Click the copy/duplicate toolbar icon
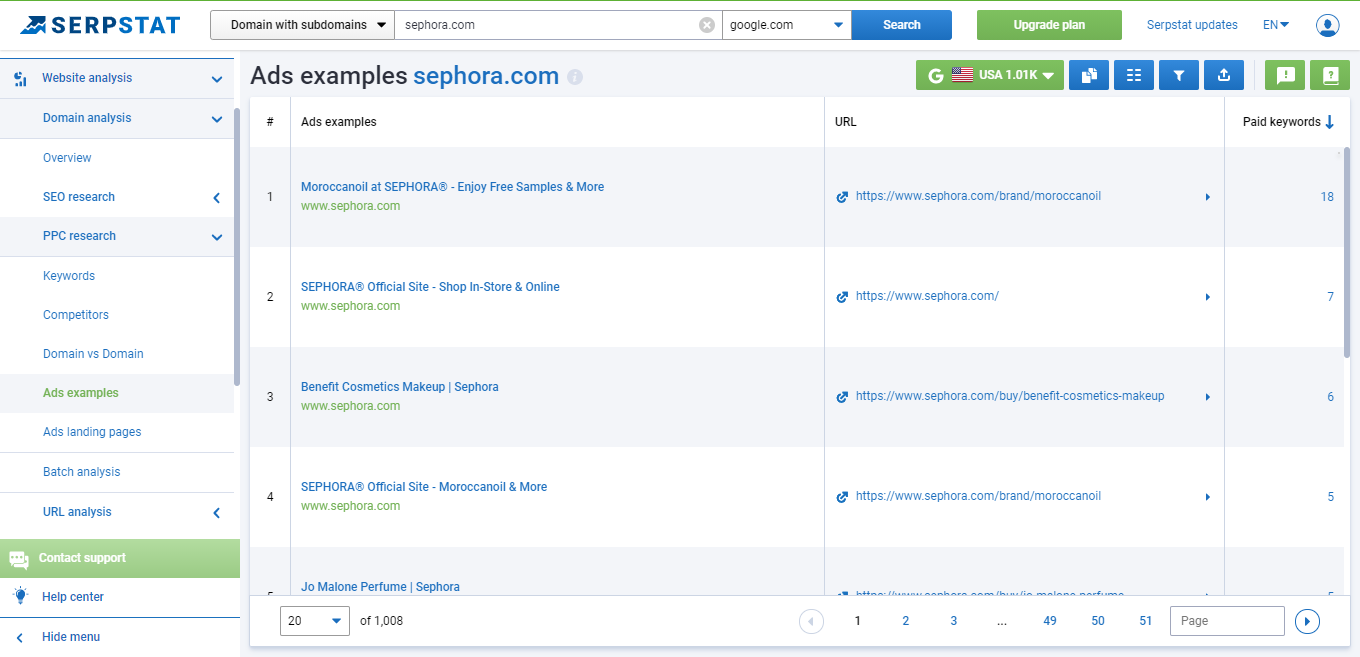 click(1089, 75)
